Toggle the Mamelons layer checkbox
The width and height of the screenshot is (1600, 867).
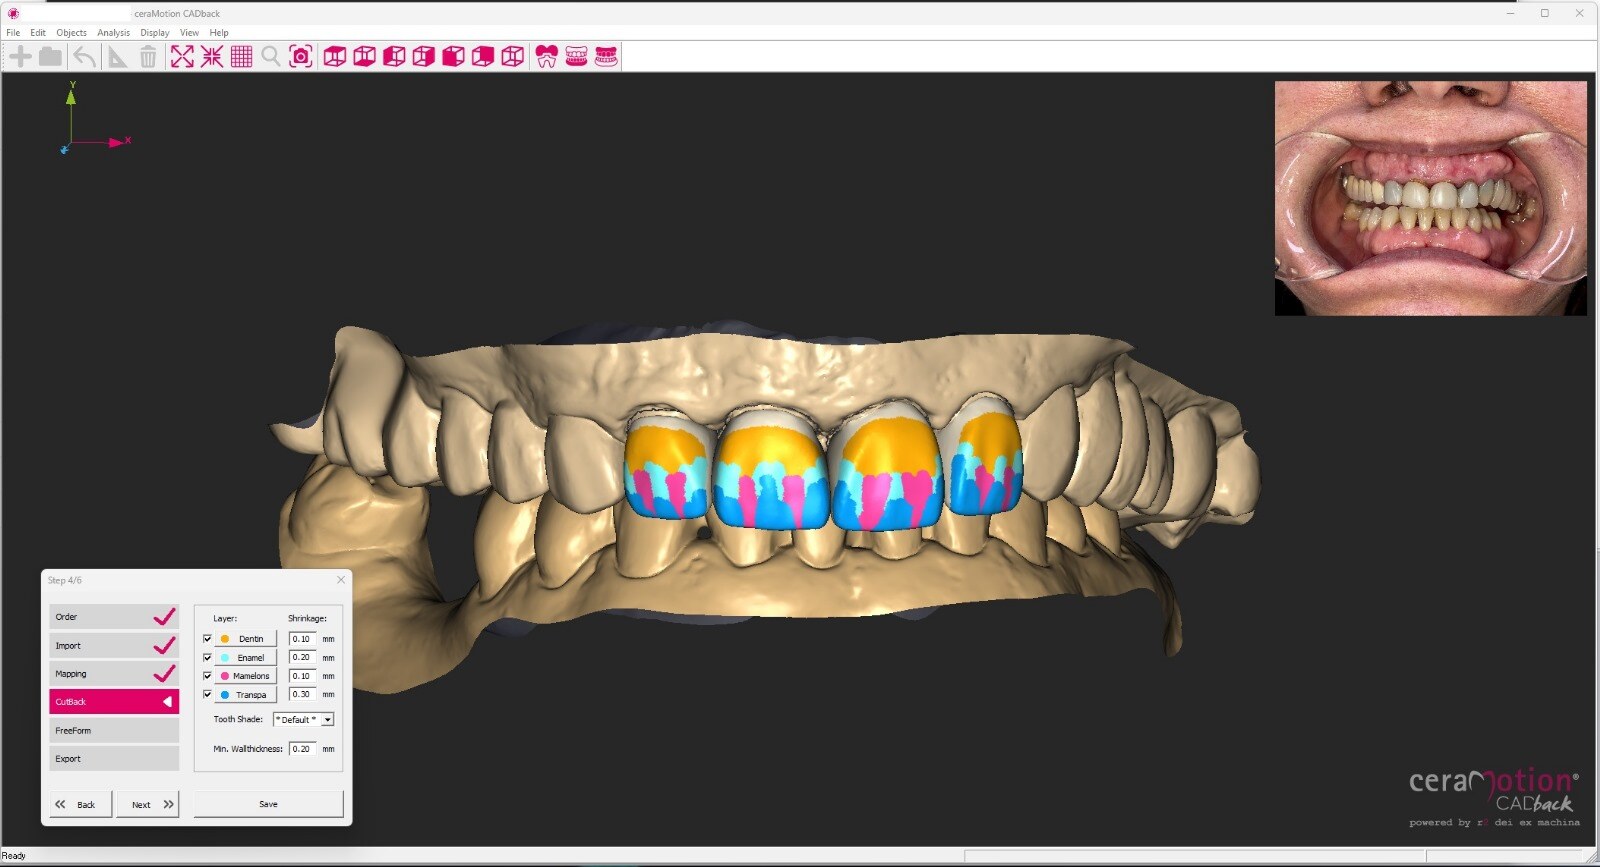(x=207, y=676)
